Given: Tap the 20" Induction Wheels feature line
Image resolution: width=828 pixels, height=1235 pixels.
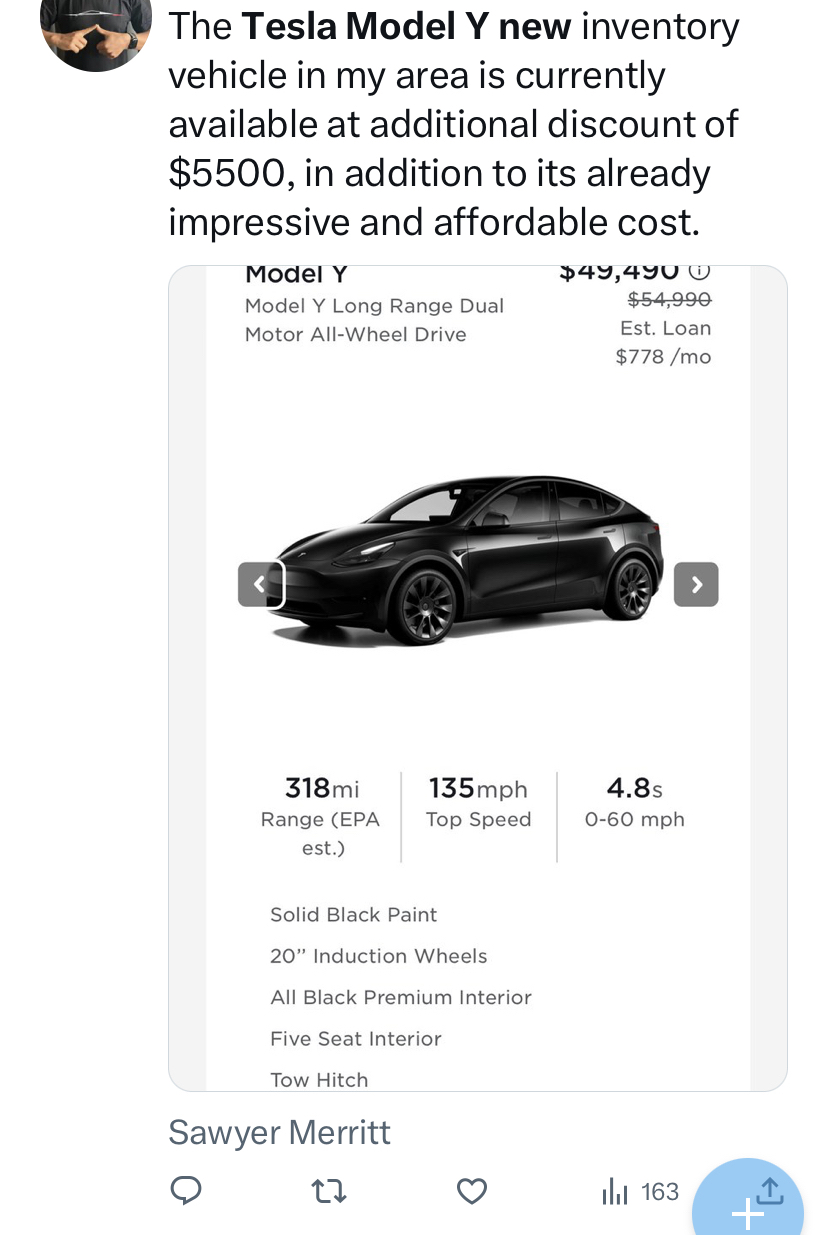Looking at the screenshot, I should coord(379,956).
